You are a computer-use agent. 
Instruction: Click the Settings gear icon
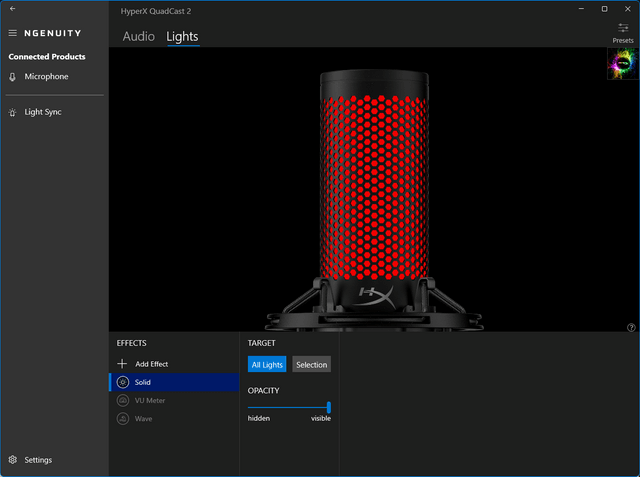point(13,460)
